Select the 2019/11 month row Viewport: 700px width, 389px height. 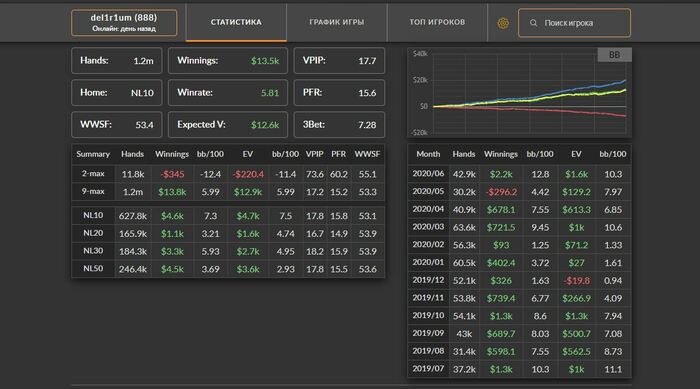coord(519,298)
